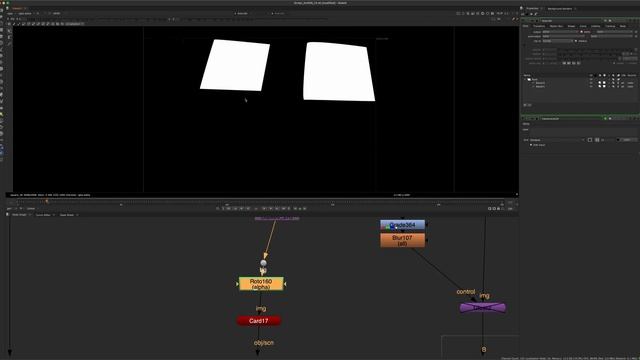Image resolution: width=640 pixels, height=360 pixels.
Task: Open the Motion Blur tab in Roto properties
Action: point(556,26)
